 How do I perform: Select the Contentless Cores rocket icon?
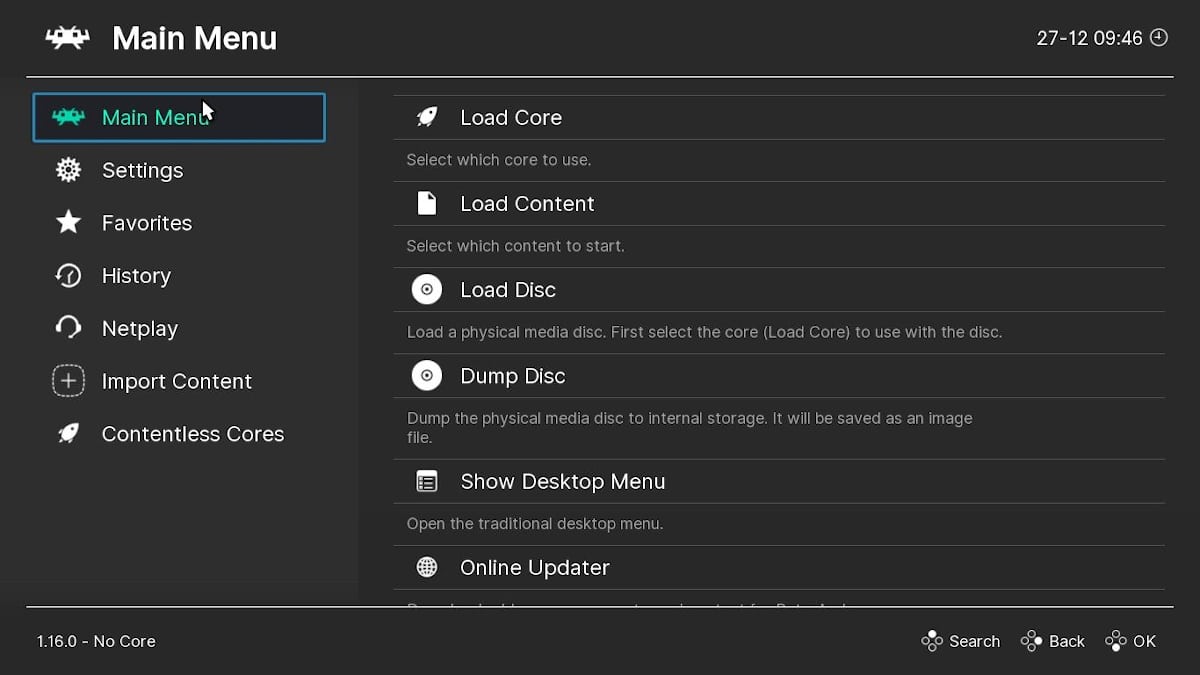(x=68, y=434)
